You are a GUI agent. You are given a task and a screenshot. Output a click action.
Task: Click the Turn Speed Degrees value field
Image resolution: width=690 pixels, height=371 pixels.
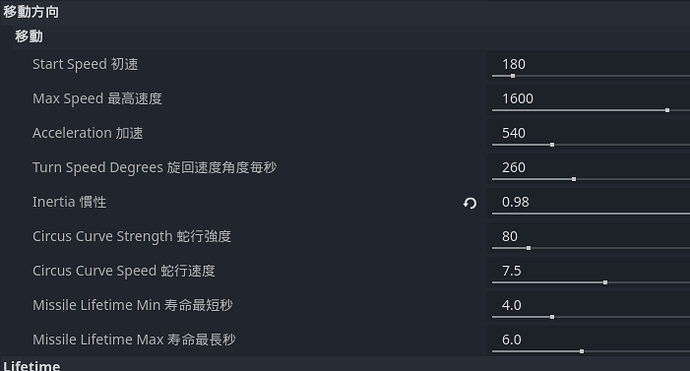pos(588,168)
